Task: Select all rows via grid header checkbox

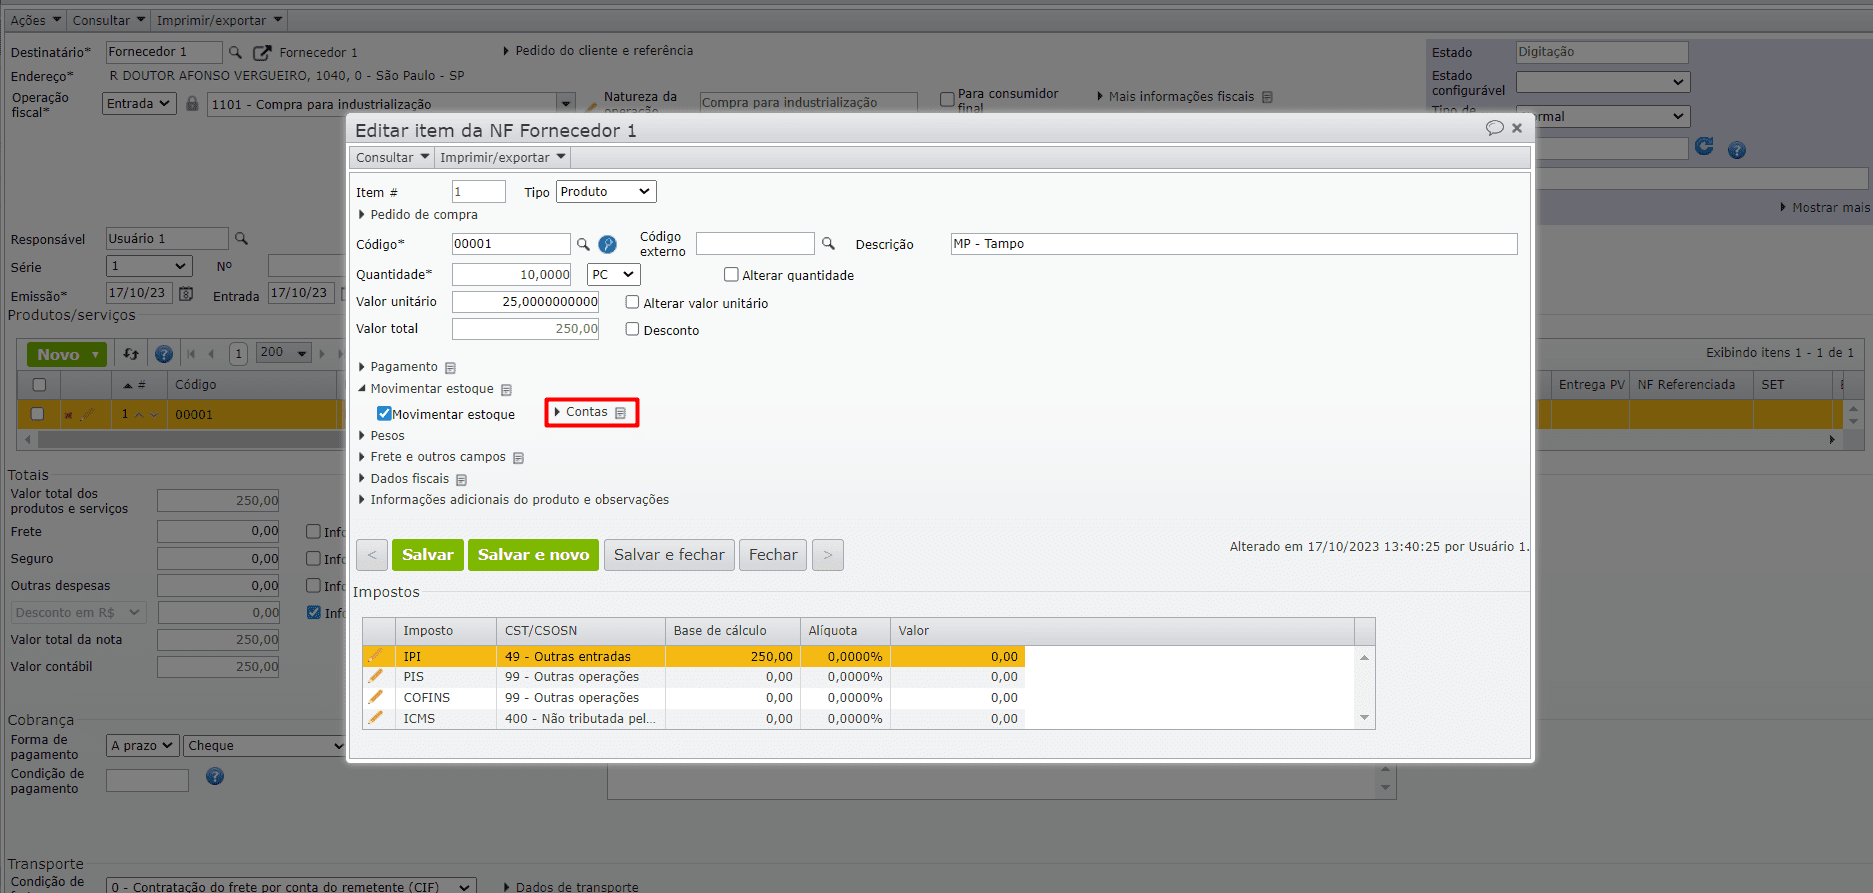Action: [x=39, y=385]
